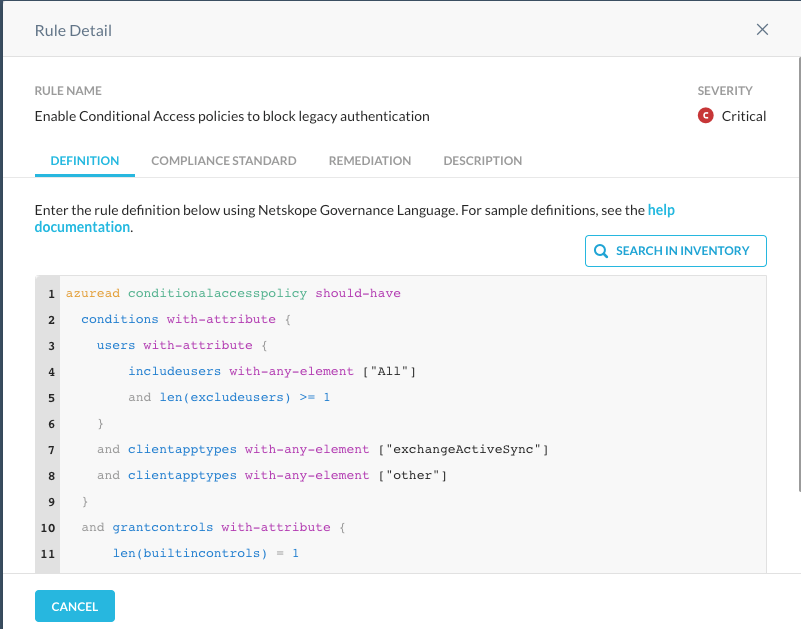Select line number 11 in the gutter
This screenshot has height=629, width=801.
click(x=48, y=553)
